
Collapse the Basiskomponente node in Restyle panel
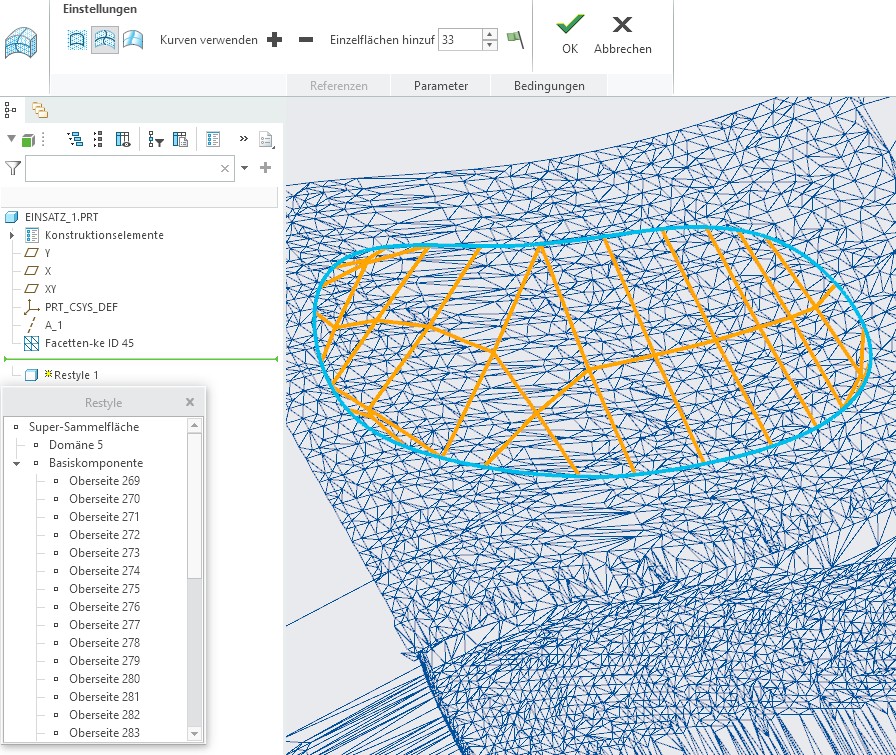(x=16, y=464)
